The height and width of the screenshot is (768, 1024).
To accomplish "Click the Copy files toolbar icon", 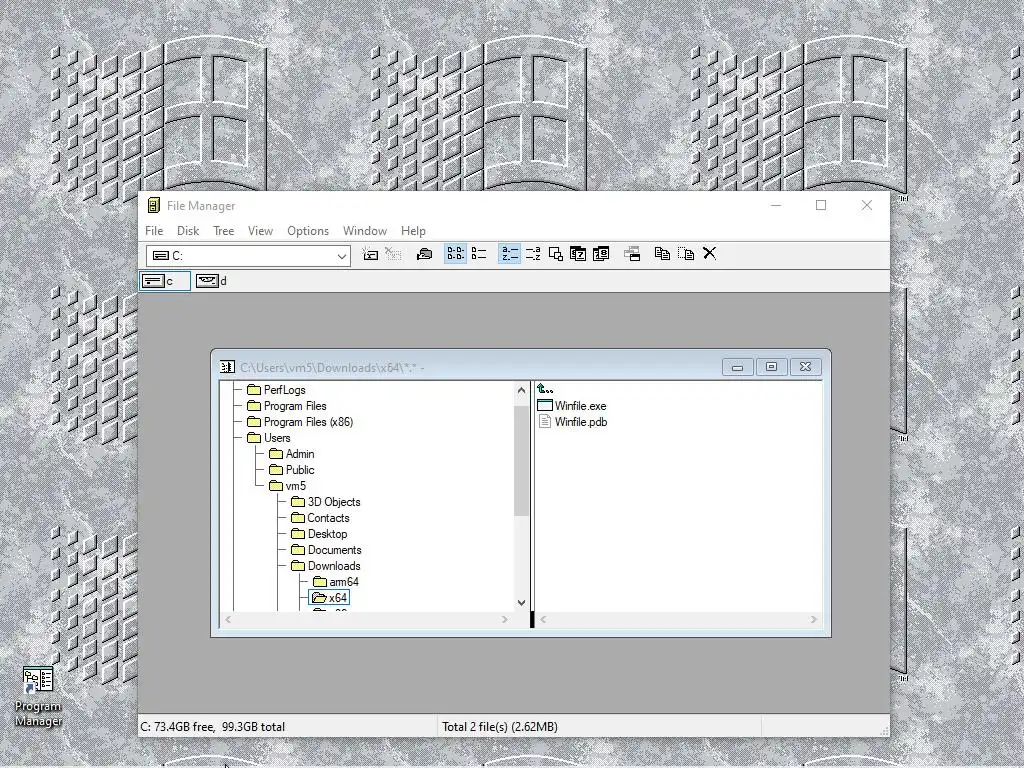I will (x=662, y=254).
